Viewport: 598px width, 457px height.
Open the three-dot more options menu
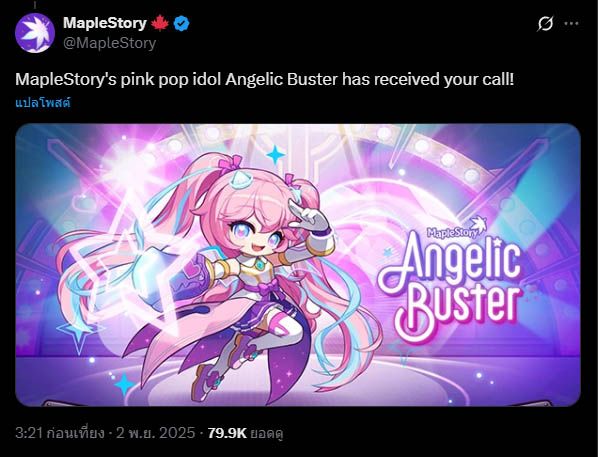(571, 24)
